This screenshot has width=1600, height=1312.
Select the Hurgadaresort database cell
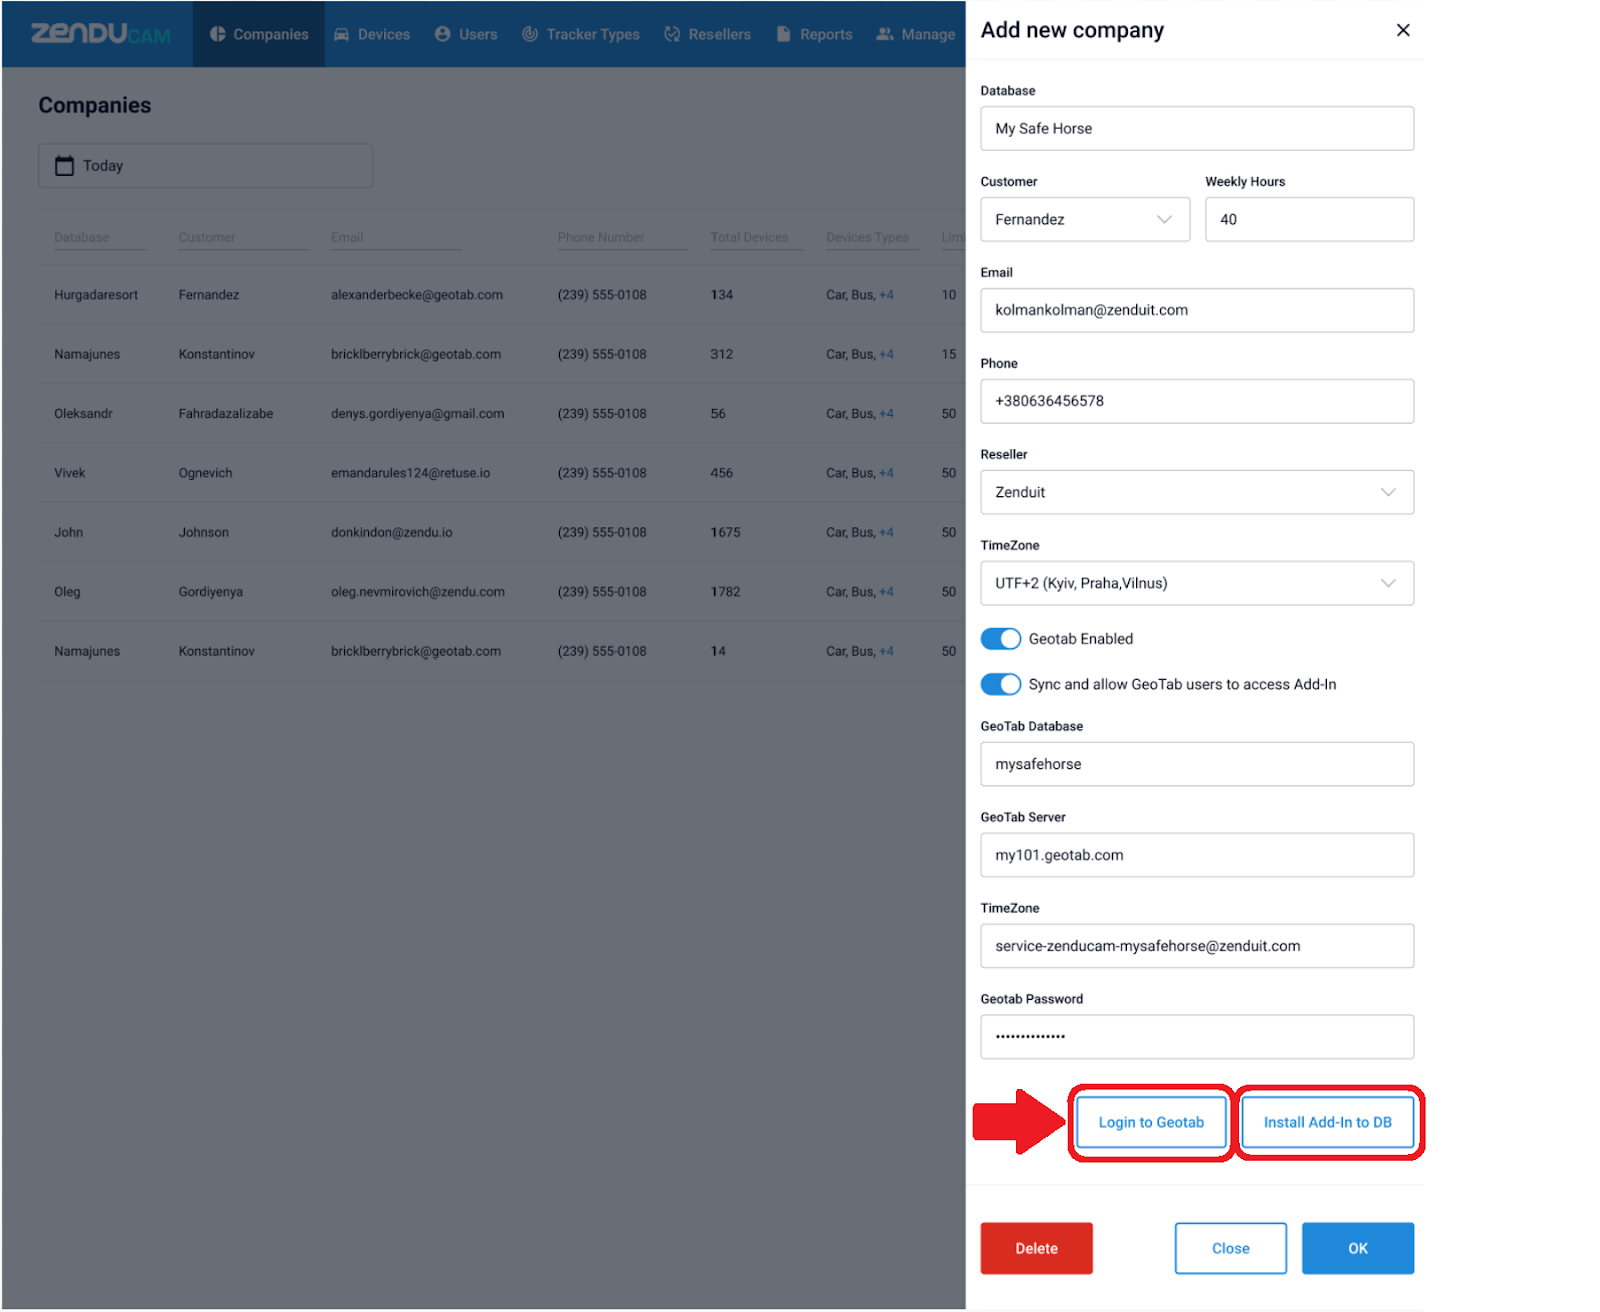tap(96, 295)
